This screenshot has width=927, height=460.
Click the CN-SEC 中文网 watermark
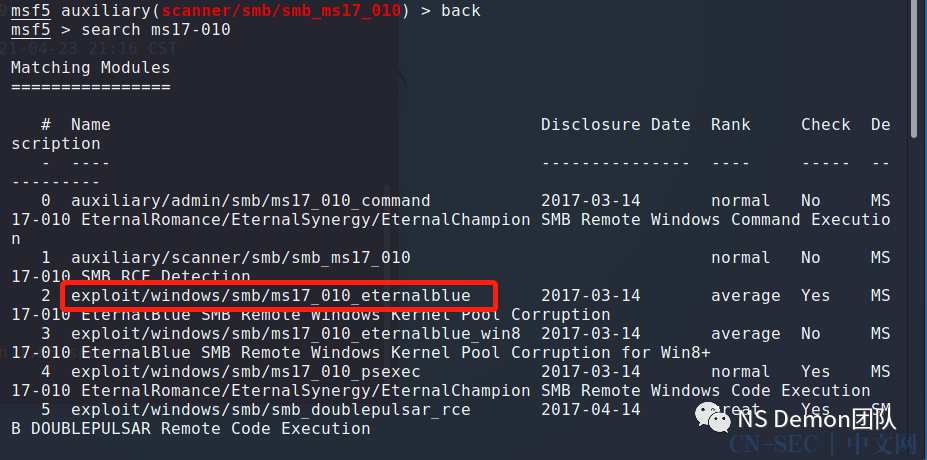pyautogui.click(x=823, y=445)
